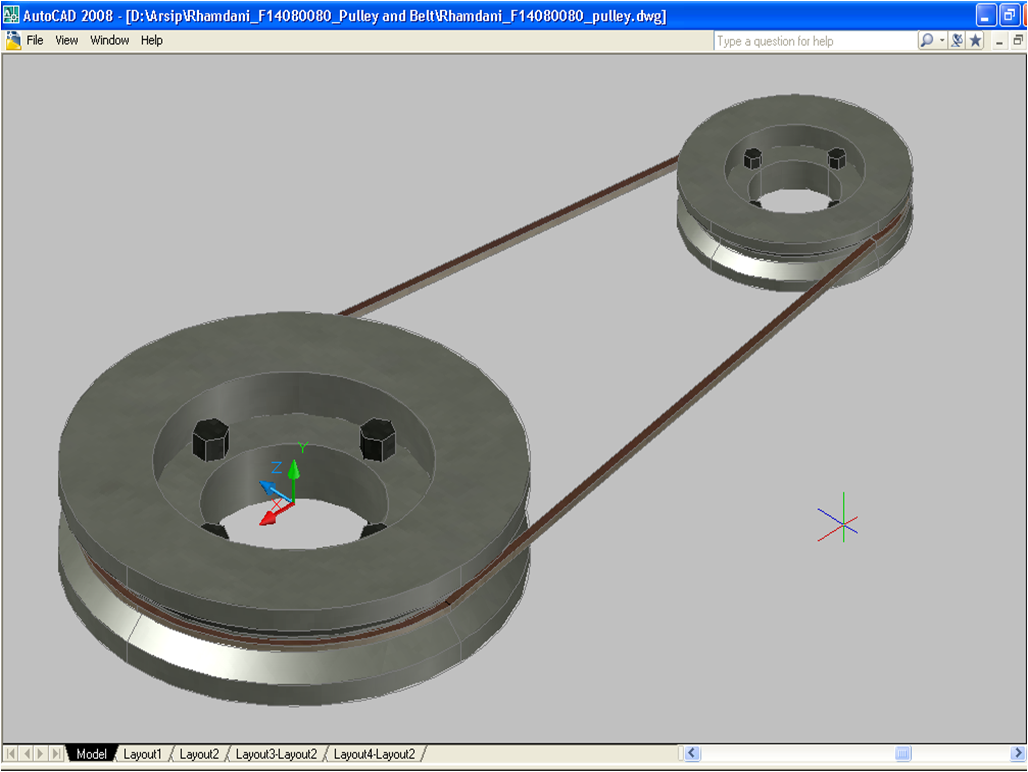
Task: Click the horizontal scrollbar right arrow
Action: [1018, 754]
